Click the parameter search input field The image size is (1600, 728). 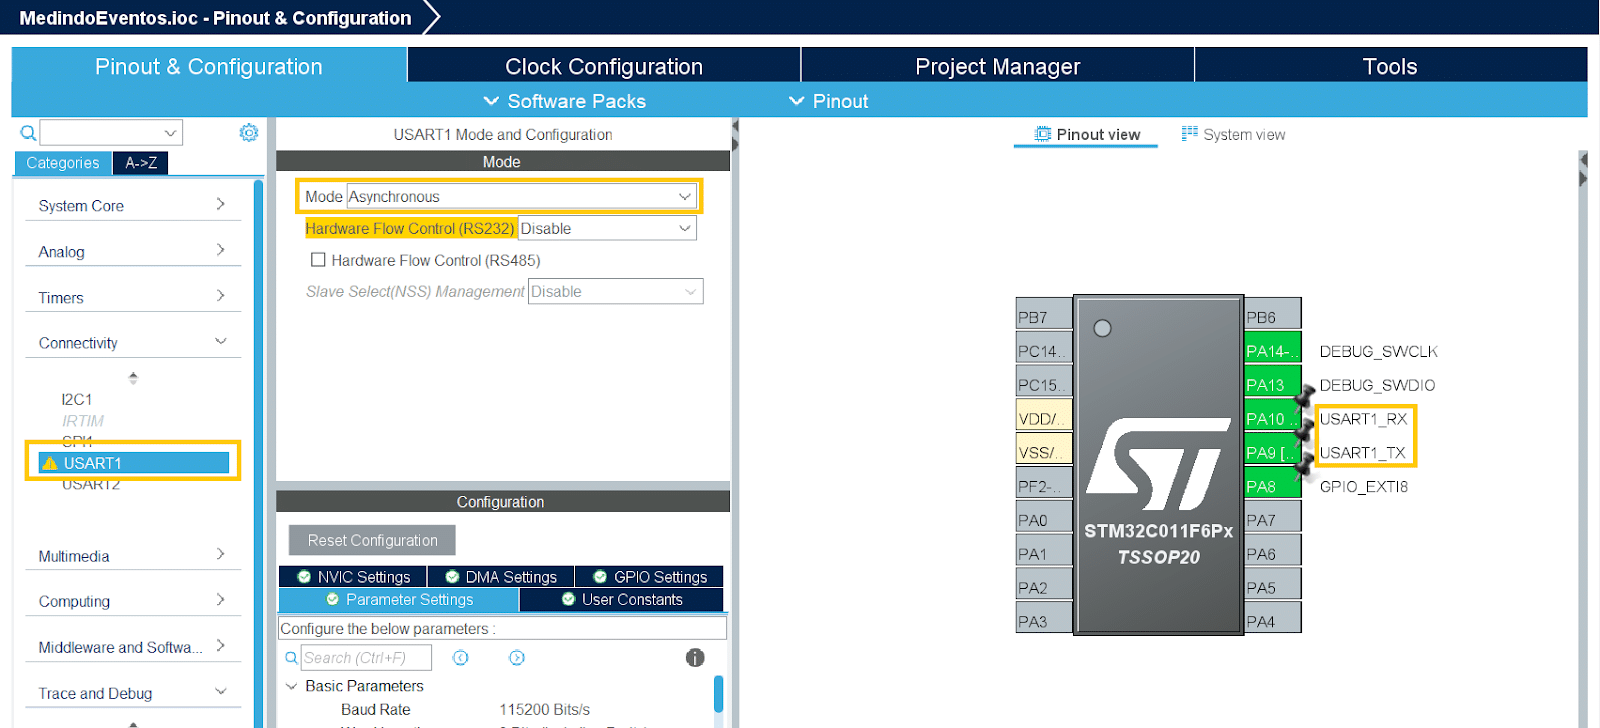pos(365,658)
